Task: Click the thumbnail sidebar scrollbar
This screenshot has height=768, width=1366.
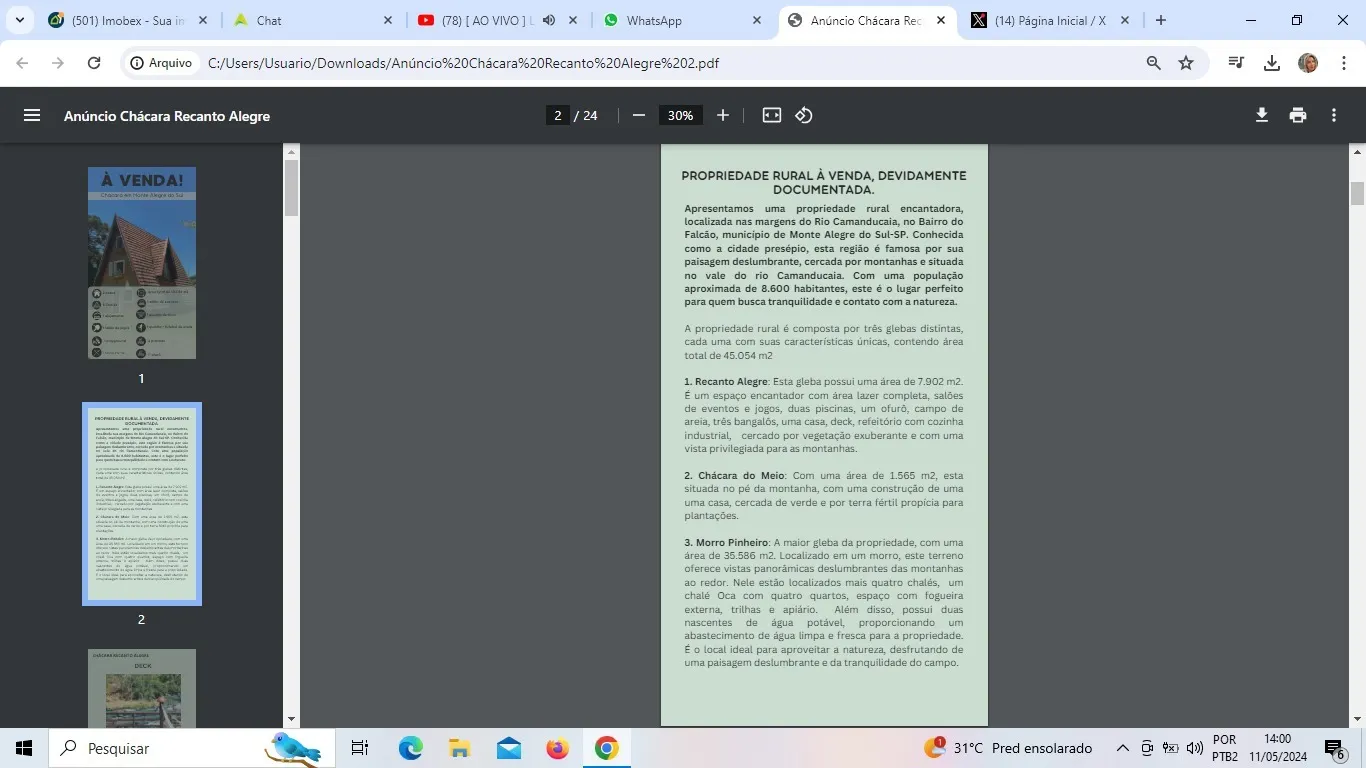Action: (x=292, y=188)
